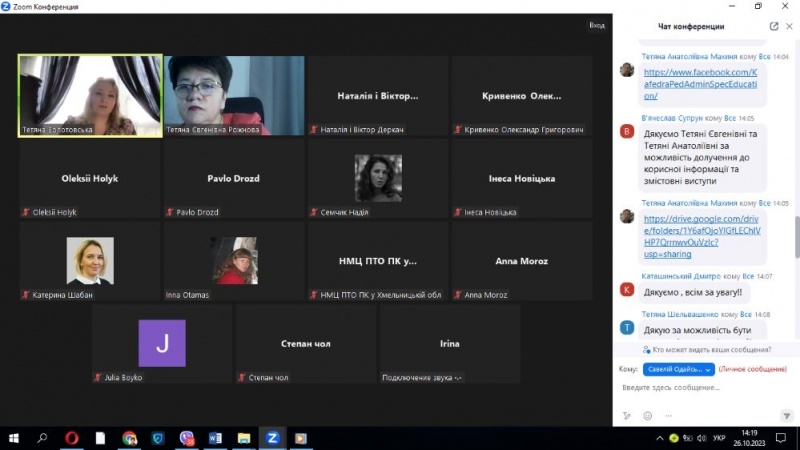Click the "Вход" view button
Image resolution: width=800 pixels, height=450 pixels.
coord(597,25)
